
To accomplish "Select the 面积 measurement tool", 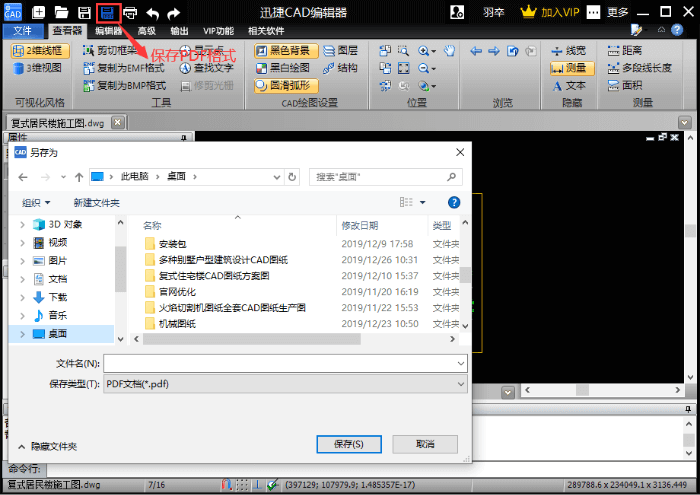I will [625, 85].
